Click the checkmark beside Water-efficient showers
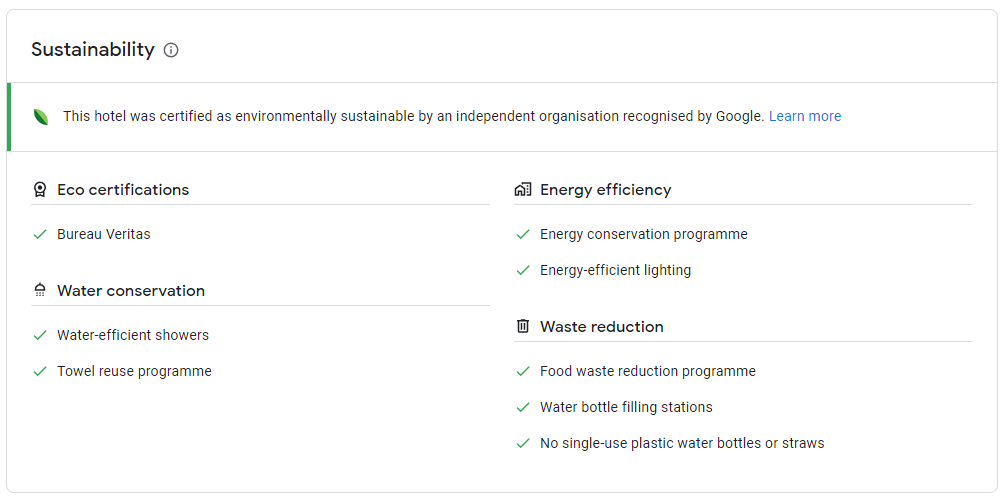This screenshot has width=1006, height=504. [40, 335]
